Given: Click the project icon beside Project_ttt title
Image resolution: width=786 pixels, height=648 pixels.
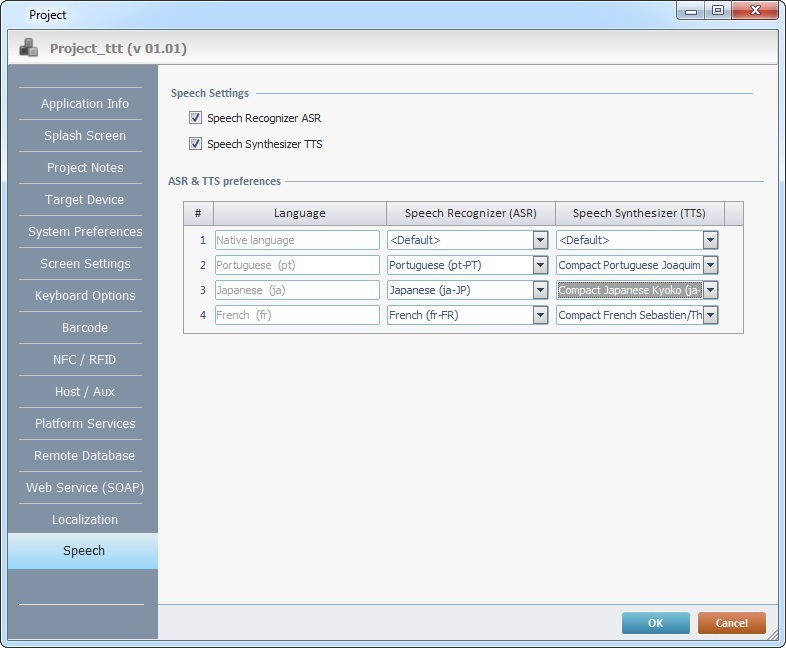Looking at the screenshot, I should pyautogui.click(x=30, y=48).
